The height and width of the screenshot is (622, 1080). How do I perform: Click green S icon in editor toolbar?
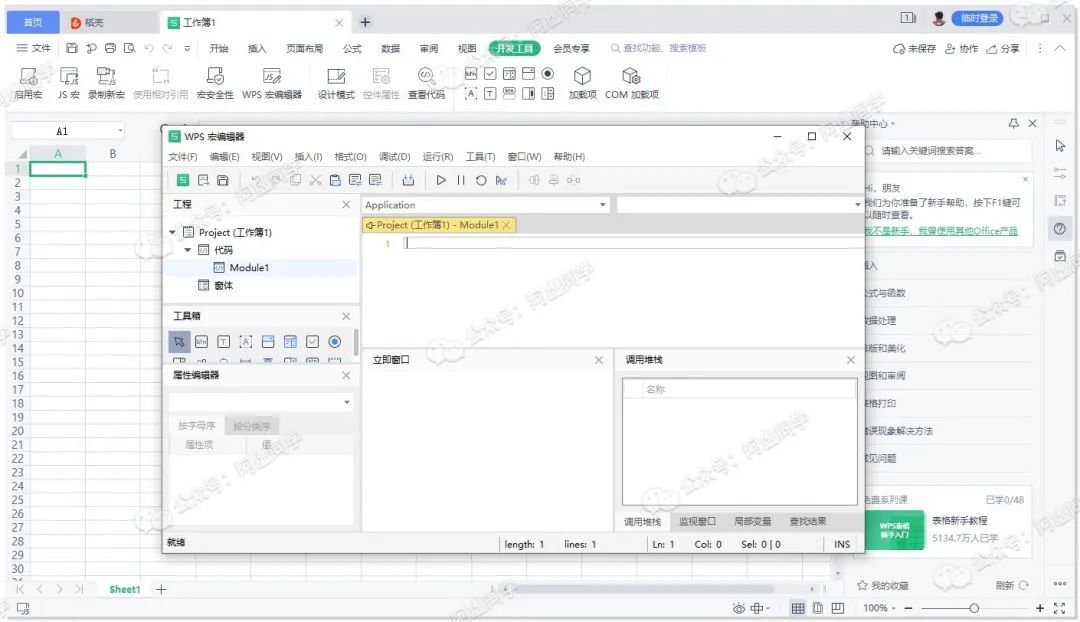click(183, 180)
